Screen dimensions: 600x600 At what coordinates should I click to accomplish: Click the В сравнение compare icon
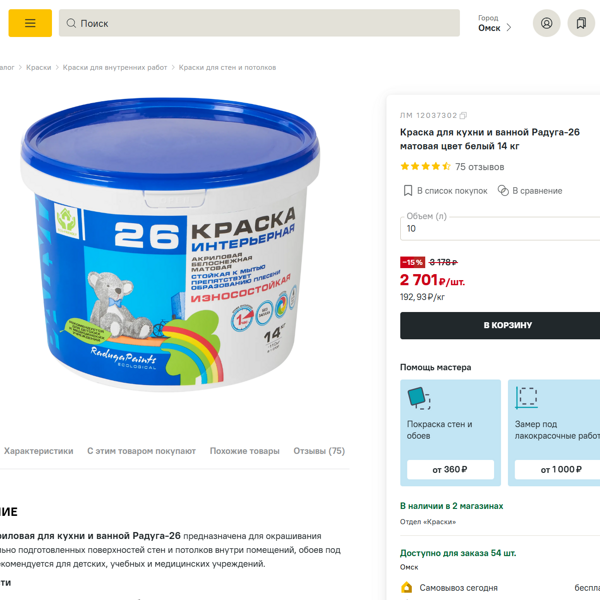[x=503, y=191]
